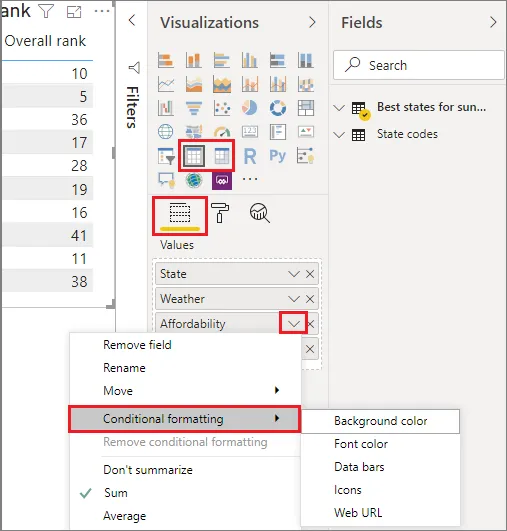Select the Table visualization icon
Image resolution: width=507 pixels, height=531 pixels.
[x=194, y=156]
